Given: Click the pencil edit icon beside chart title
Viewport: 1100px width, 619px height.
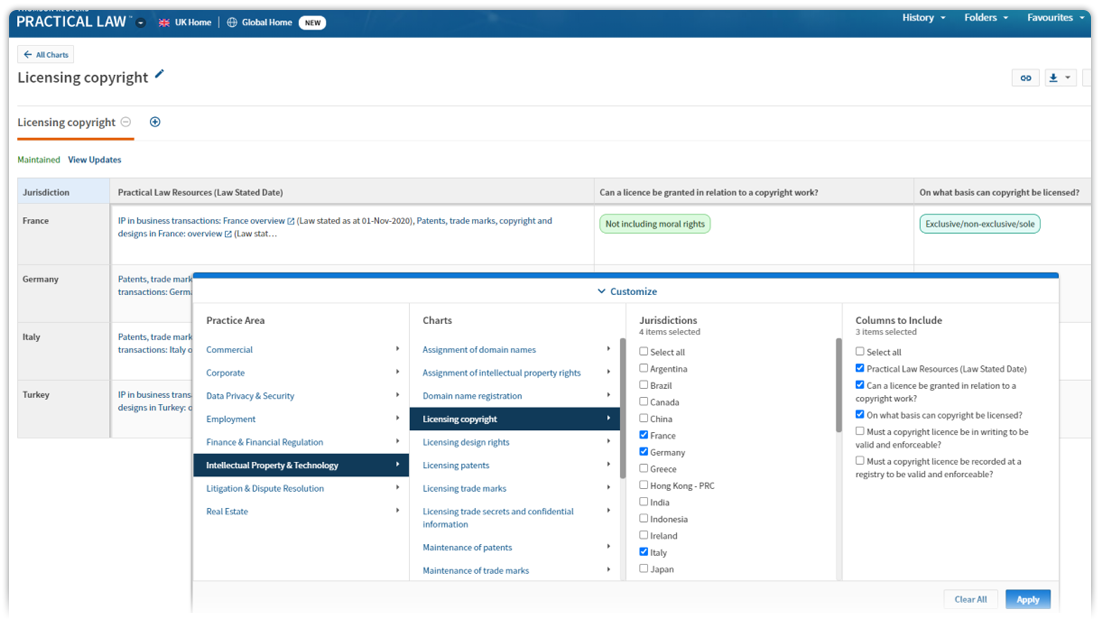Looking at the screenshot, I should 160,75.
